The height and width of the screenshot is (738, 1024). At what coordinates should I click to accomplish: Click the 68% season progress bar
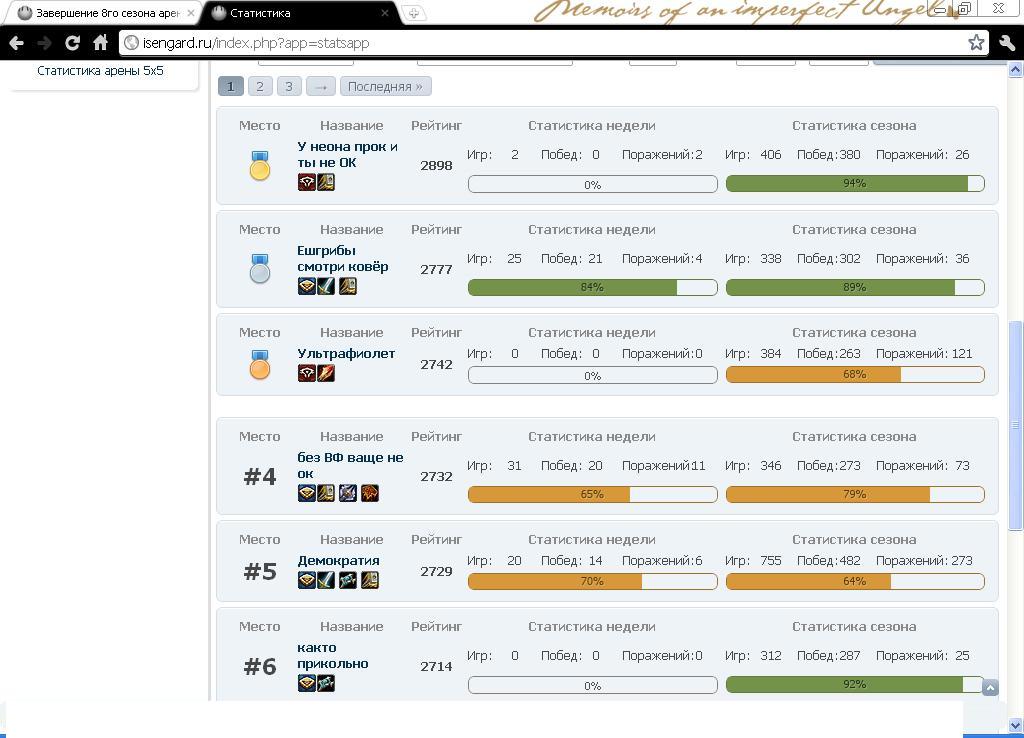[855, 374]
